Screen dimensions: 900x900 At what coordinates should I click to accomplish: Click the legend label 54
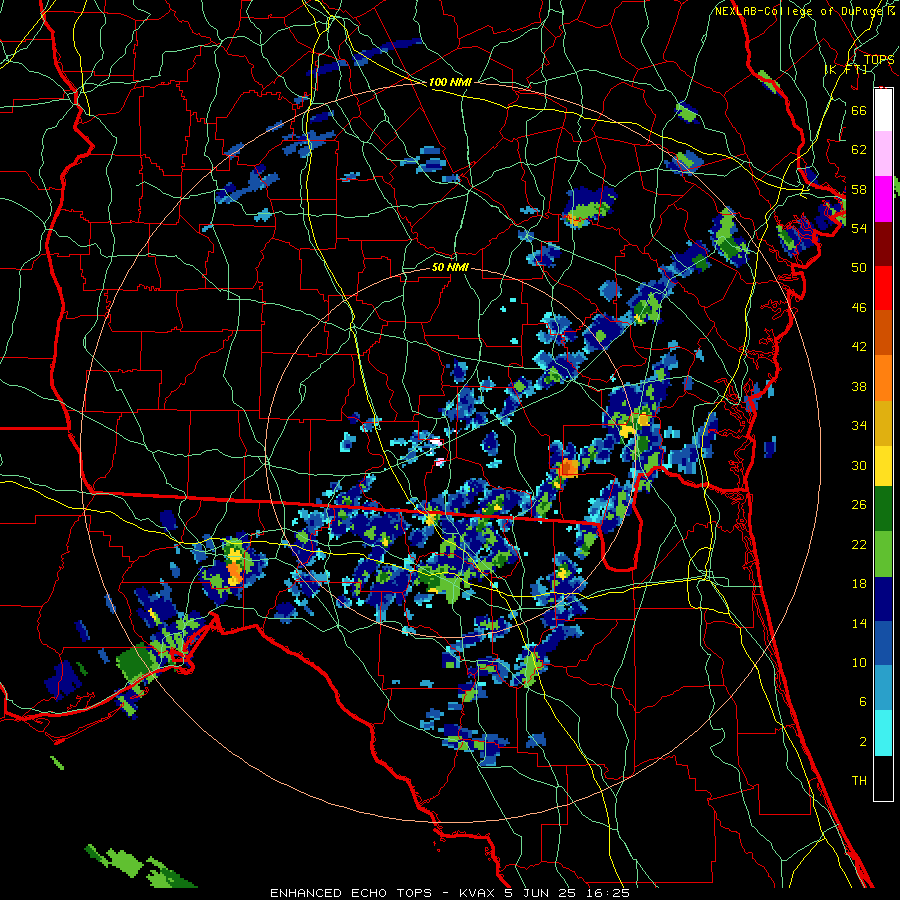click(x=859, y=228)
